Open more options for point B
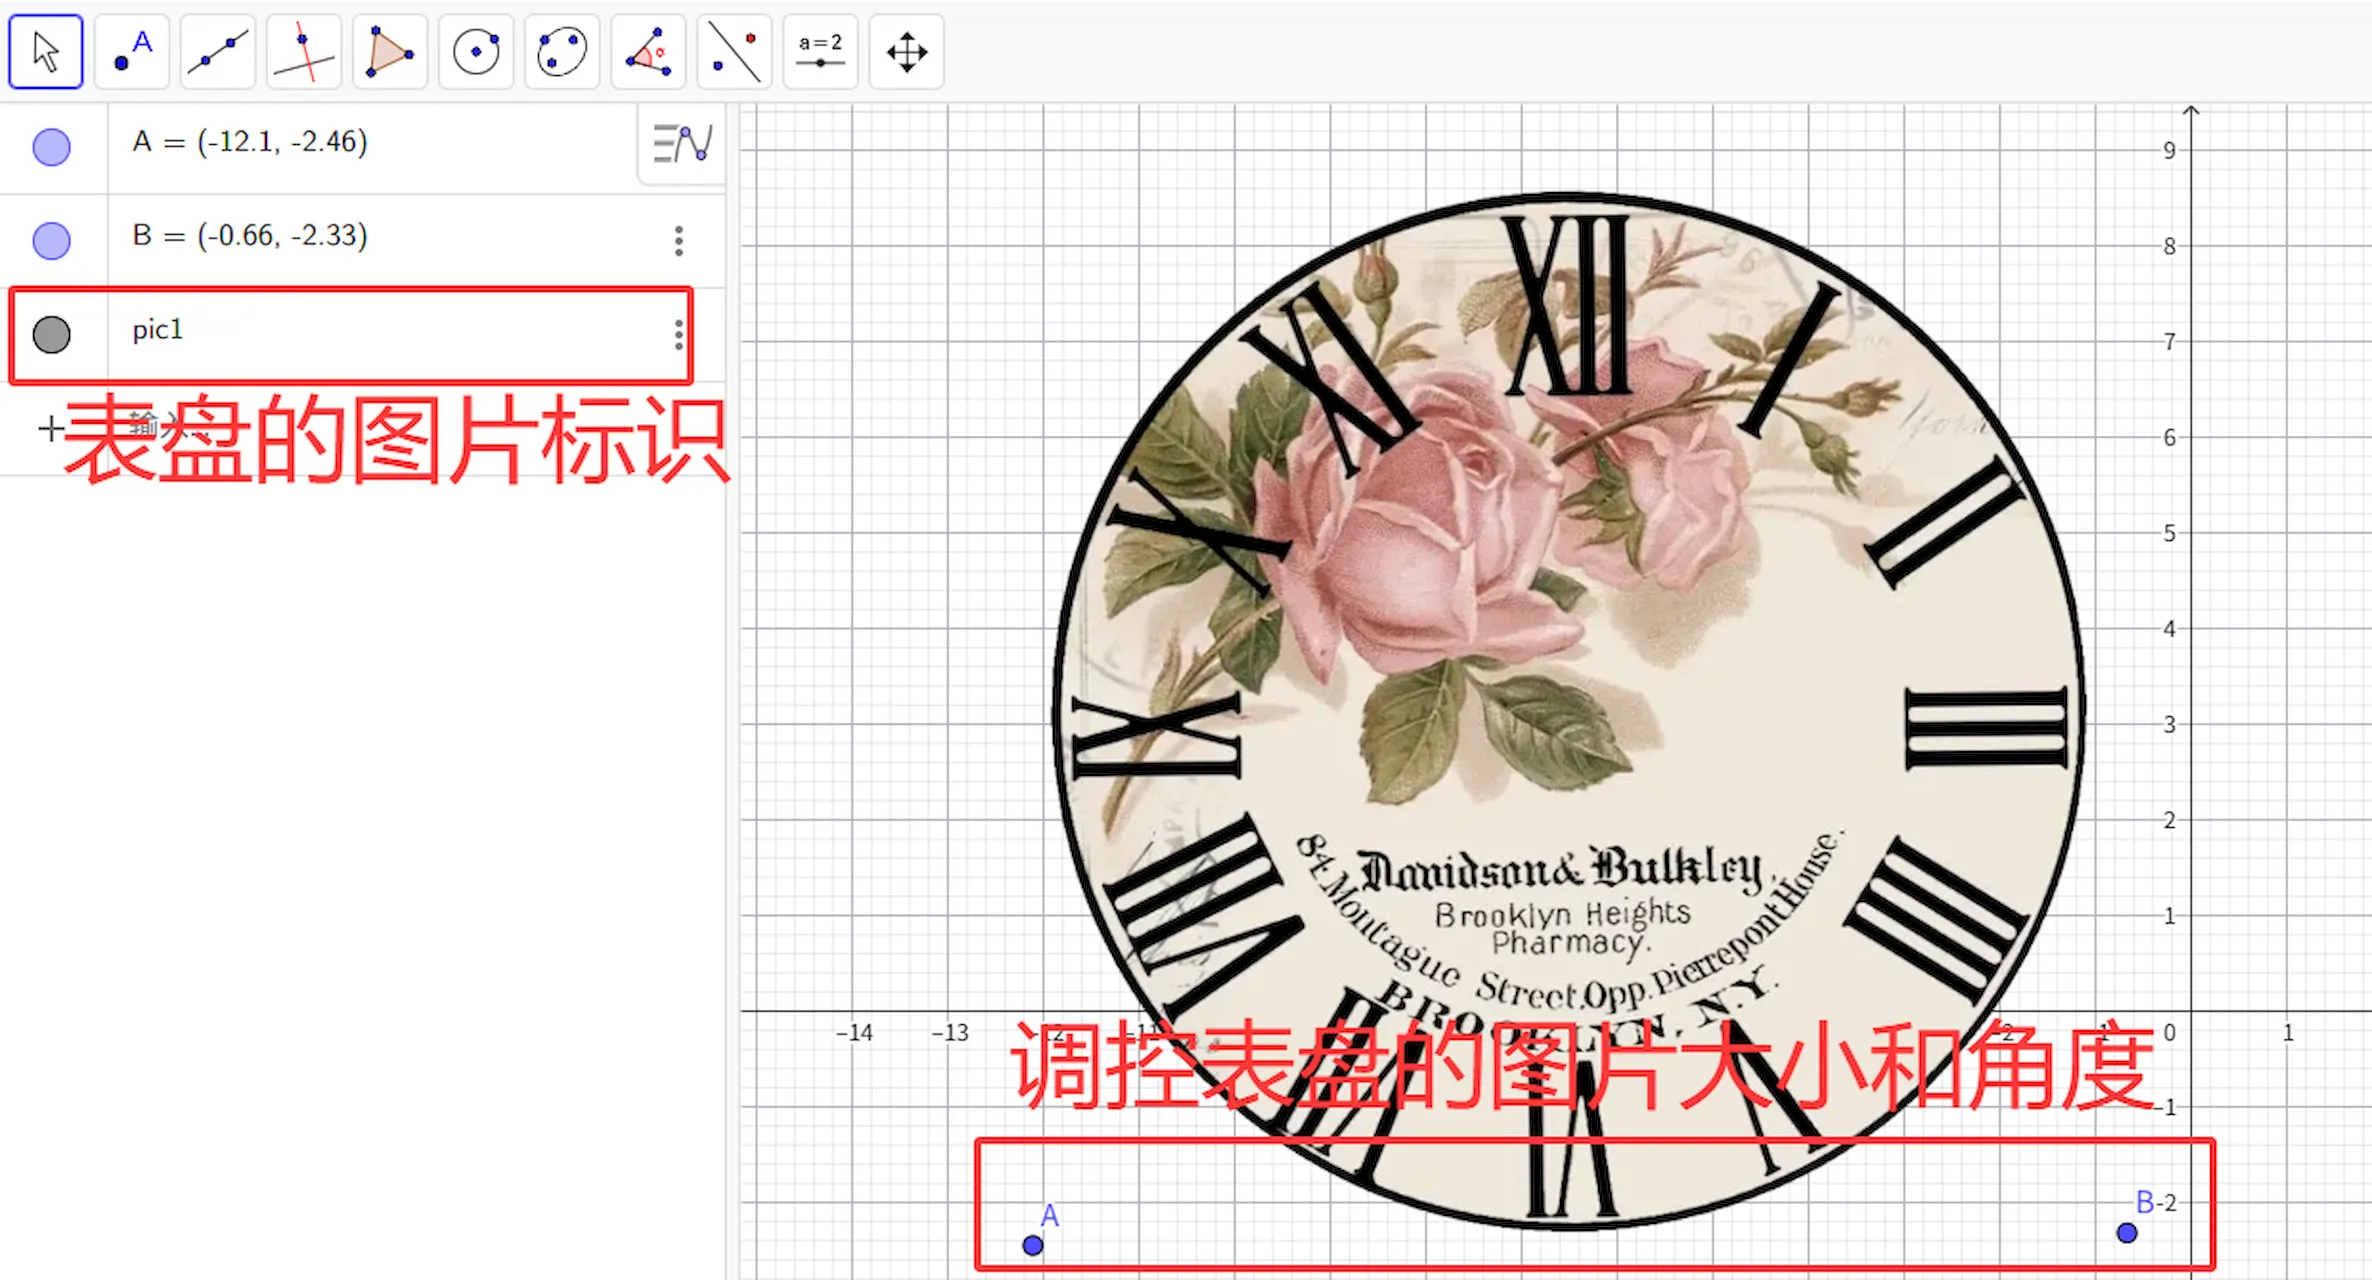This screenshot has width=2372, height=1280. [679, 240]
